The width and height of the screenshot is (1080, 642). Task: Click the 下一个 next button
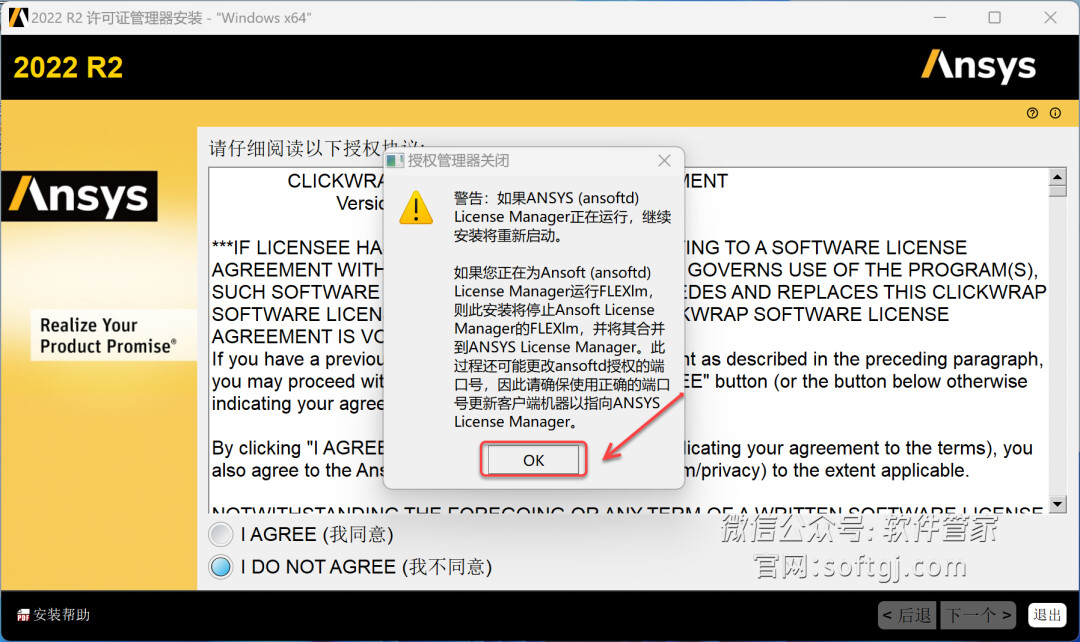click(978, 615)
